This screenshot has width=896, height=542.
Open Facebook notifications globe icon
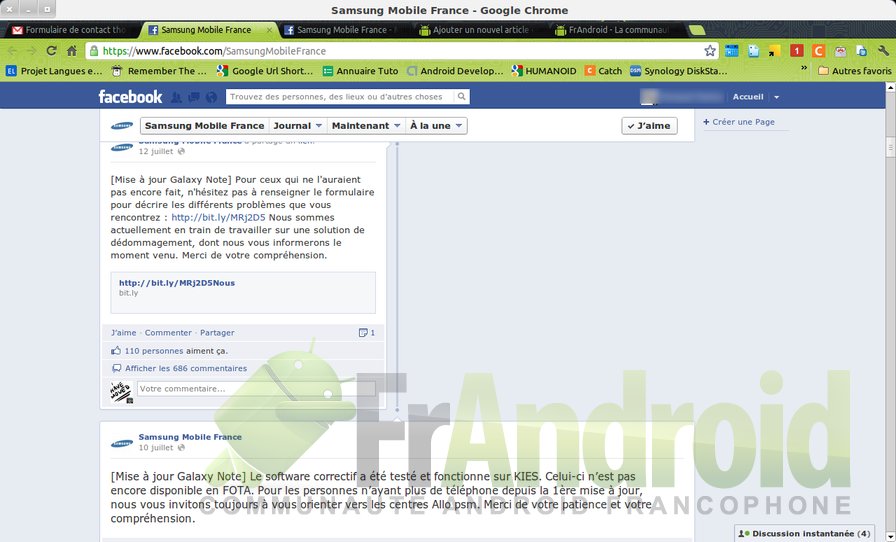211,97
